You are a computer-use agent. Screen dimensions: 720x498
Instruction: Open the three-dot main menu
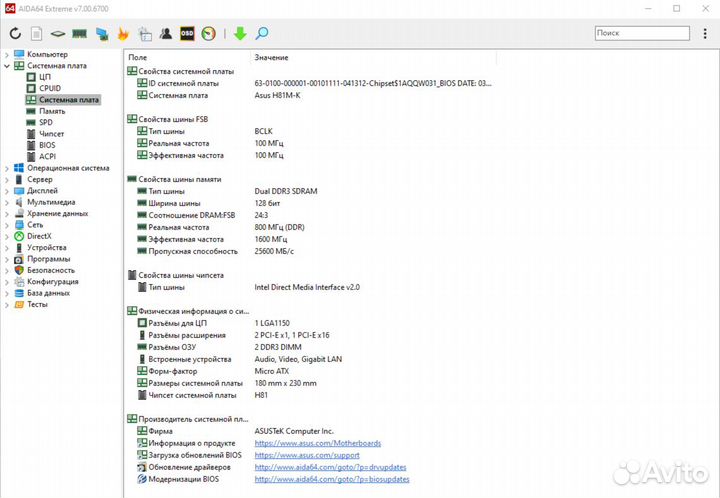point(705,33)
